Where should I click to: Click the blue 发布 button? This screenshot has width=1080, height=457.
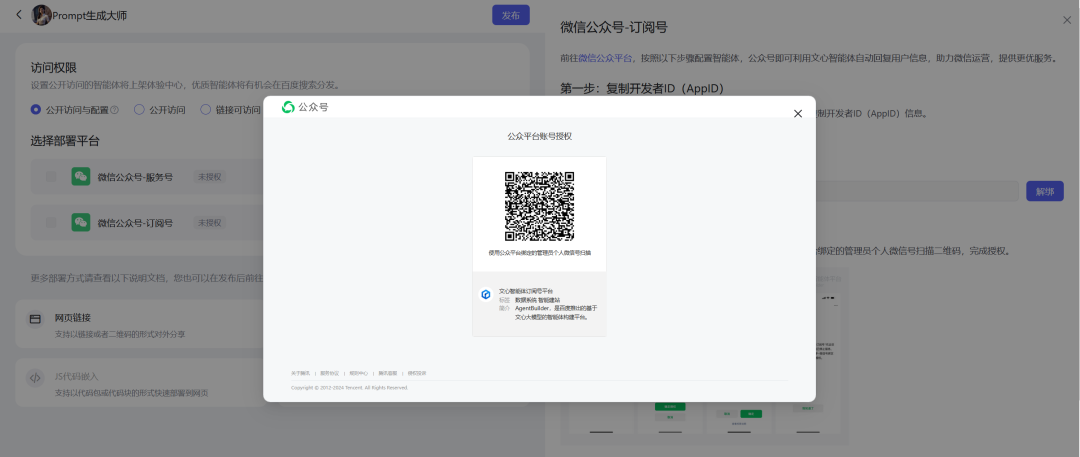[510, 15]
